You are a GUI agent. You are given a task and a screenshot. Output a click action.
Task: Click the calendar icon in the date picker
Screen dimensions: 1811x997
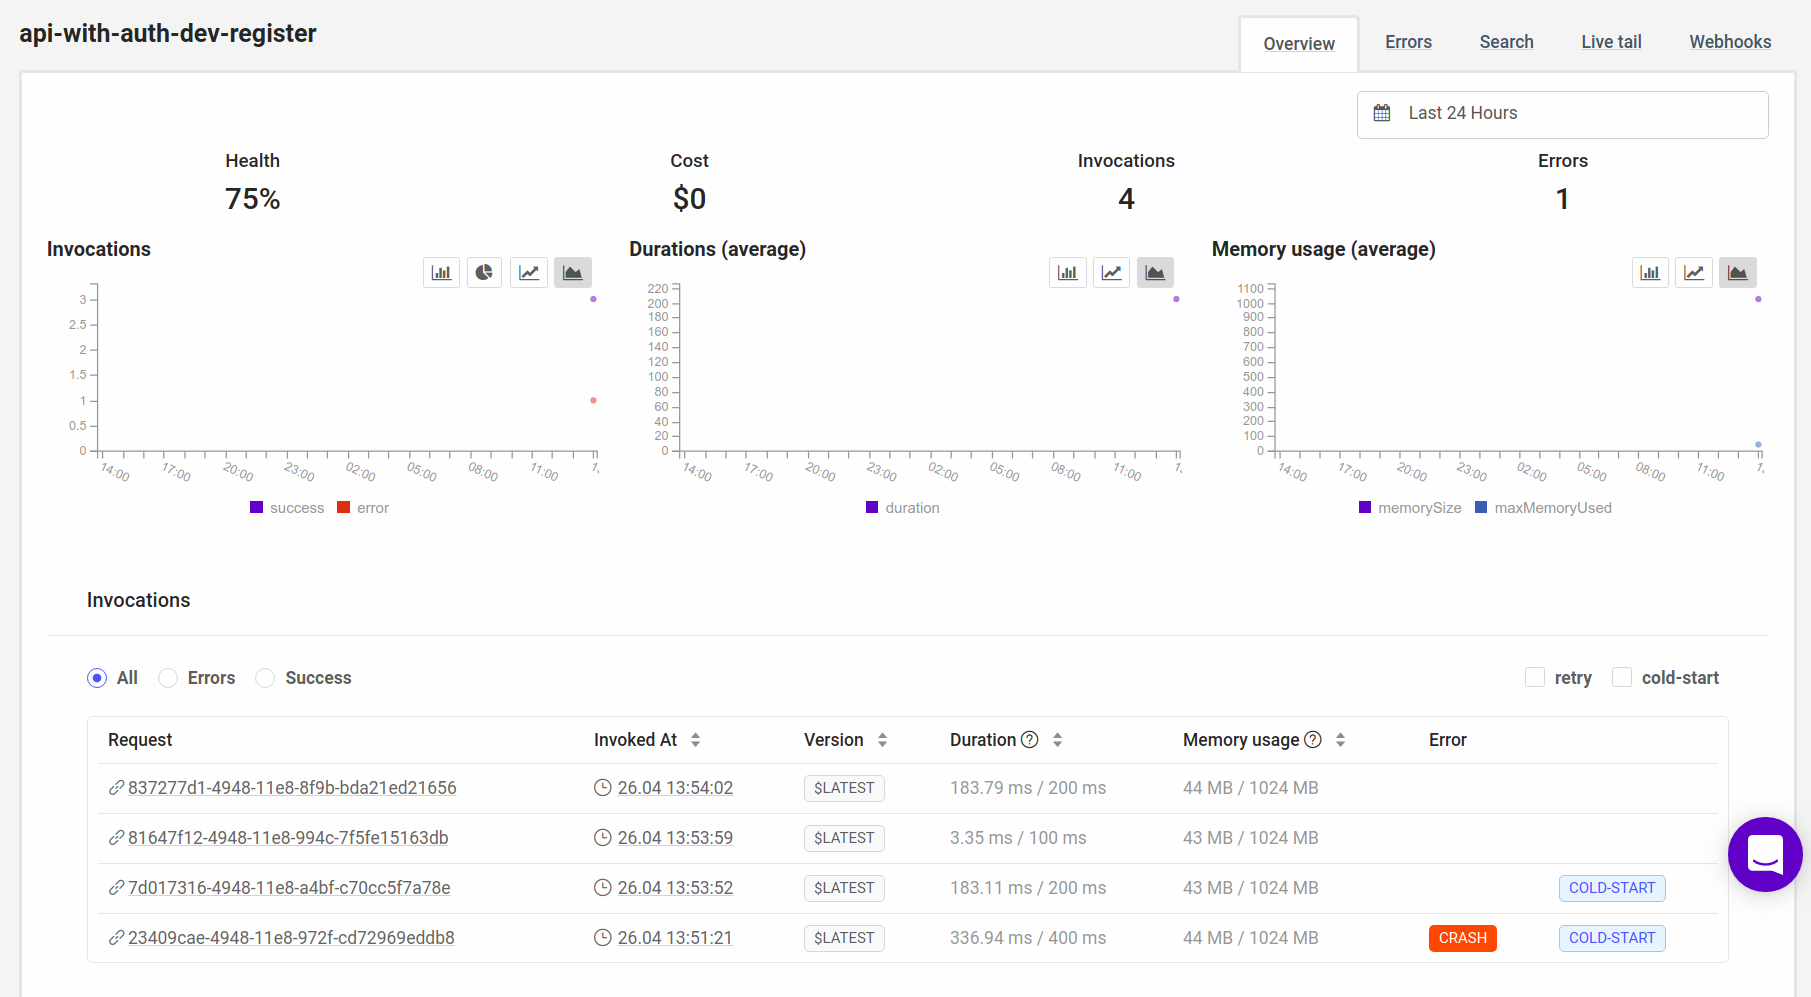tap(1382, 113)
